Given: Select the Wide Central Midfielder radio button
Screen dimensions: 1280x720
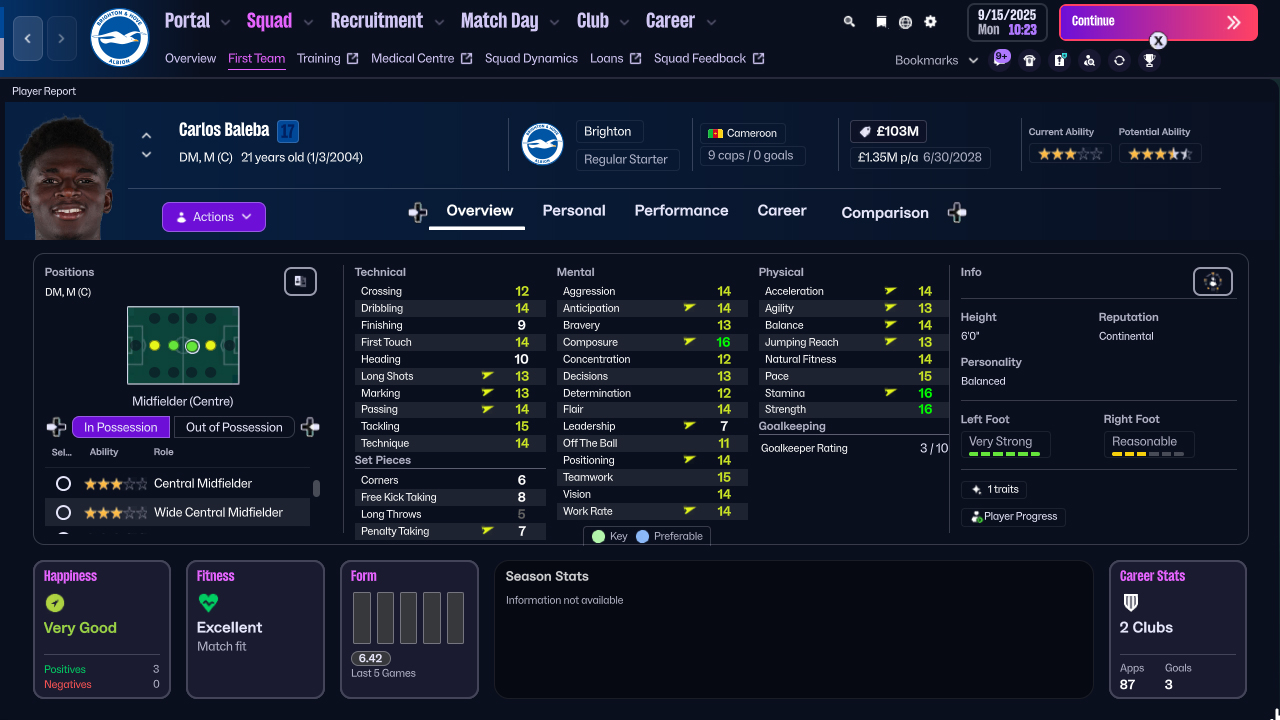Looking at the screenshot, I should pos(63,512).
